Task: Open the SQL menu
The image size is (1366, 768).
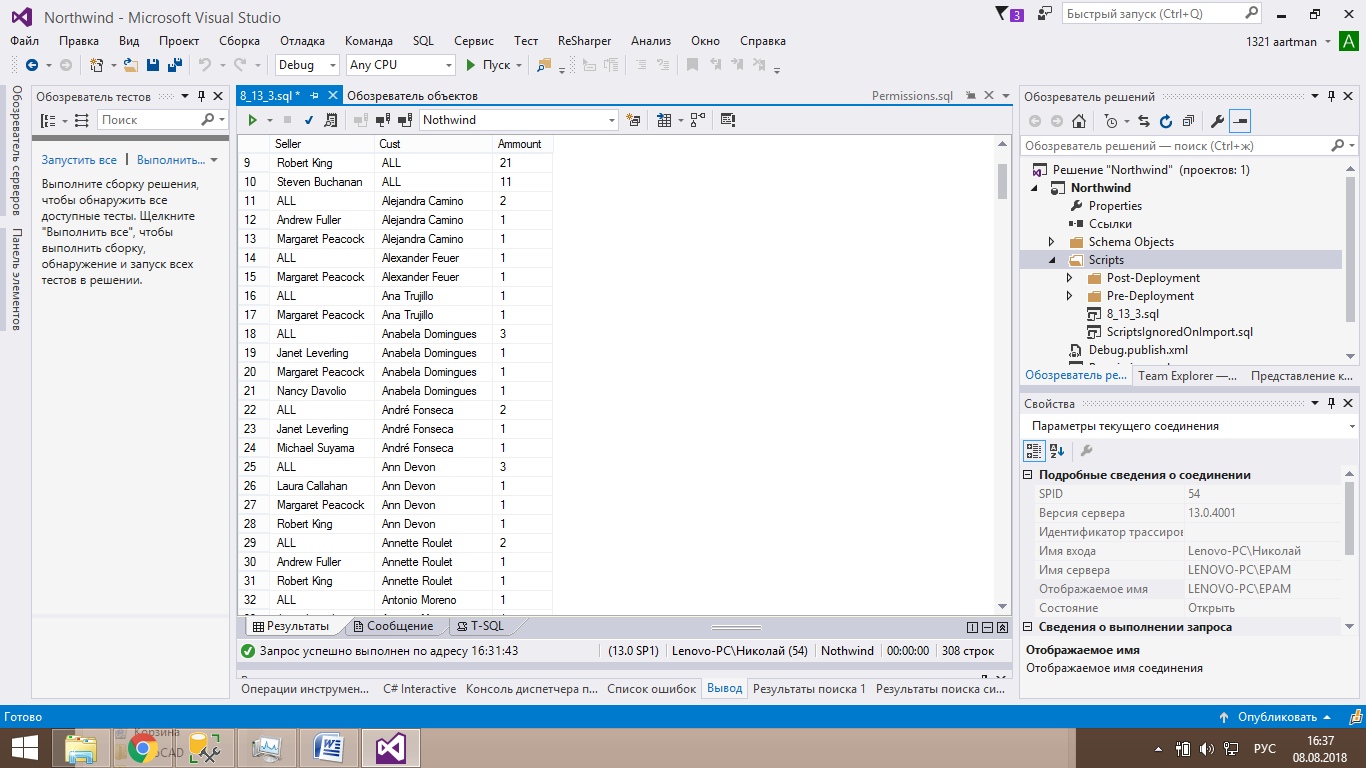Action: (423, 41)
